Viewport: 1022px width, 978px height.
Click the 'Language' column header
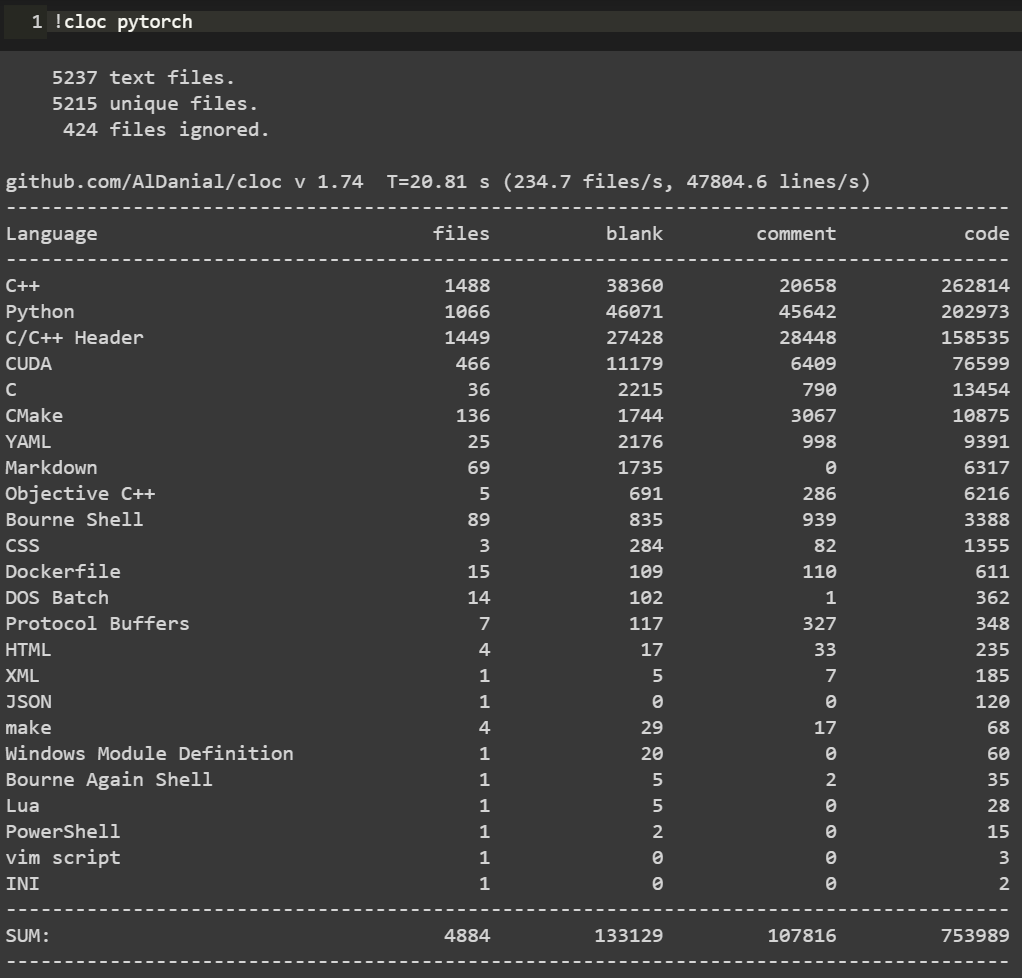point(52,234)
